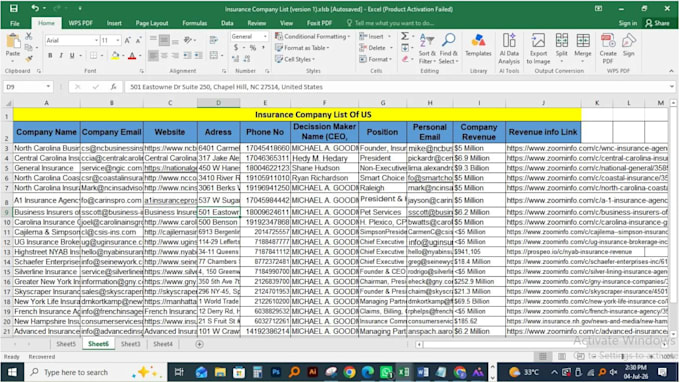Image resolution: width=680 pixels, height=382 pixels.
Task: Open the File menu
Action: [15, 23]
